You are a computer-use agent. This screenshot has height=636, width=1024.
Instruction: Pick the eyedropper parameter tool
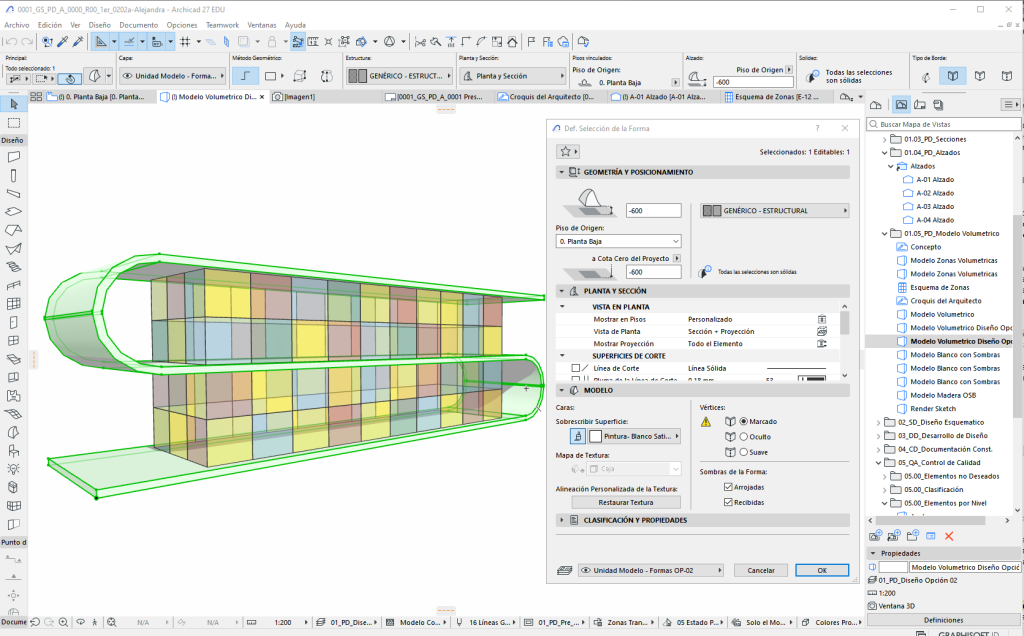point(61,41)
